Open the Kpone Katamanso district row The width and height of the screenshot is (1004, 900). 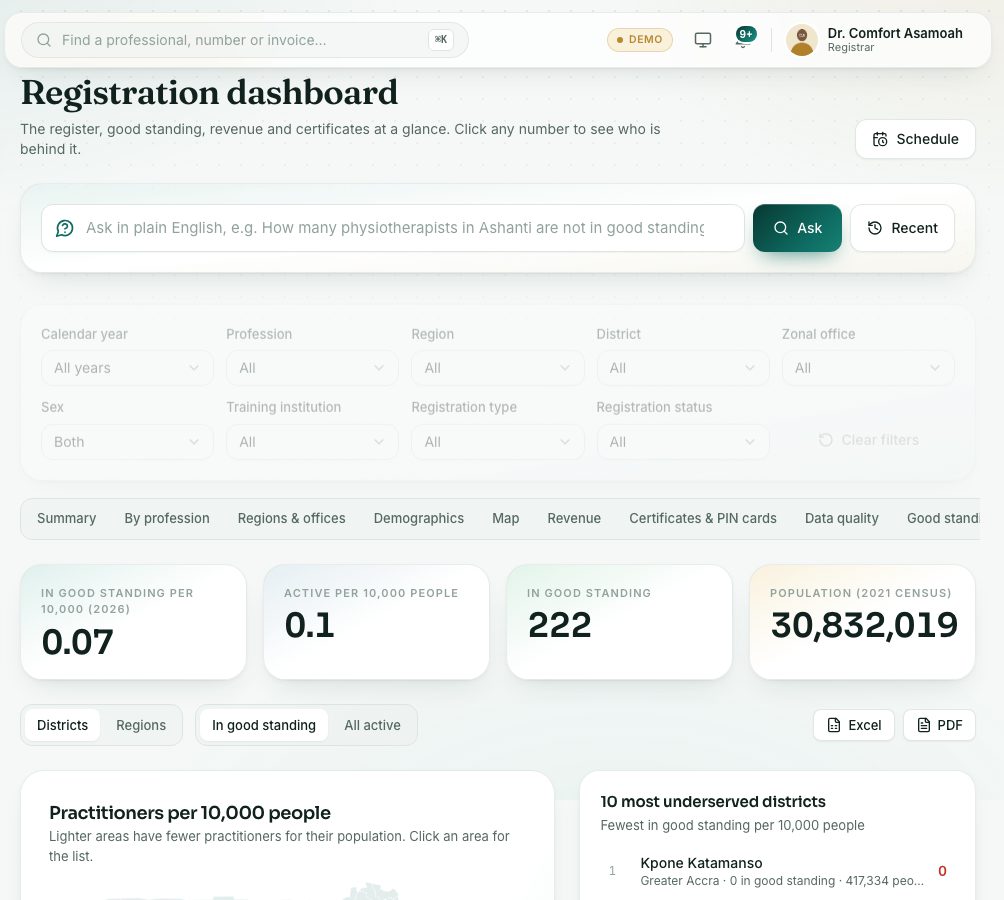pyautogui.click(x=777, y=871)
